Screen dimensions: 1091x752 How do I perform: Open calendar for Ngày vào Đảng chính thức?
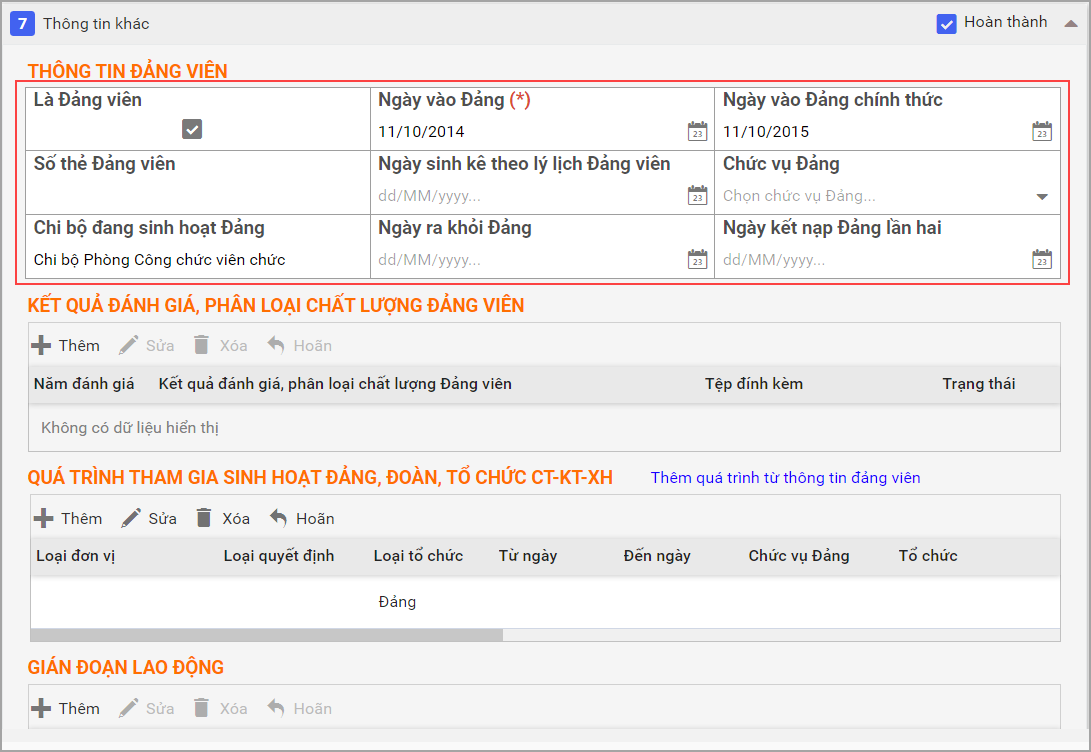pos(1042,131)
